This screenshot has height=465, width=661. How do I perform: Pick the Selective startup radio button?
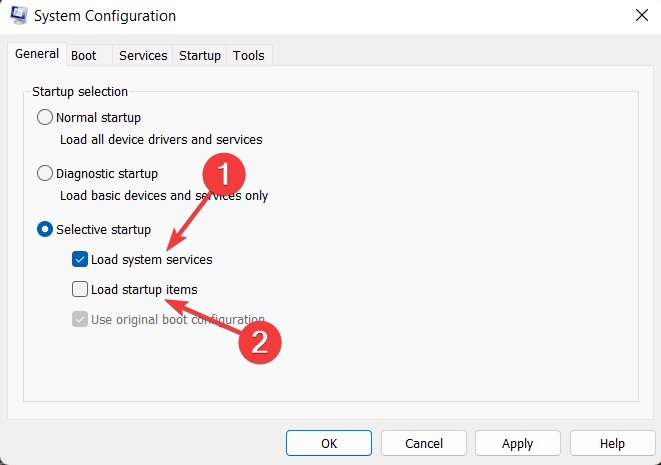[x=45, y=229]
